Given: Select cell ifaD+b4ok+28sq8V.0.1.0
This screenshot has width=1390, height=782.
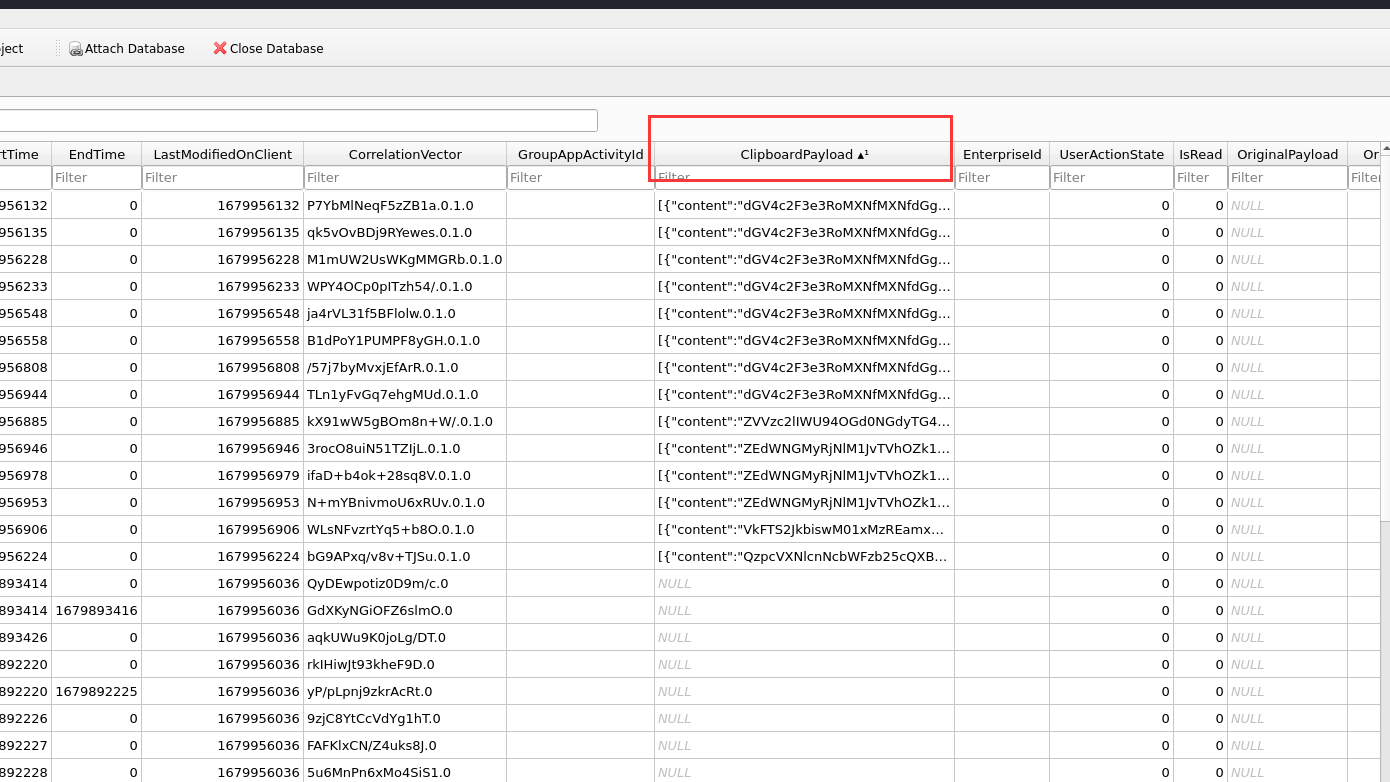Looking at the screenshot, I should click(x=405, y=475).
